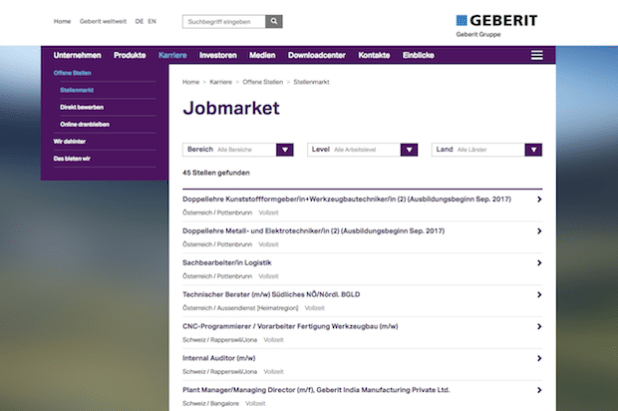Click the Geberit weltweit link

[x=103, y=21]
